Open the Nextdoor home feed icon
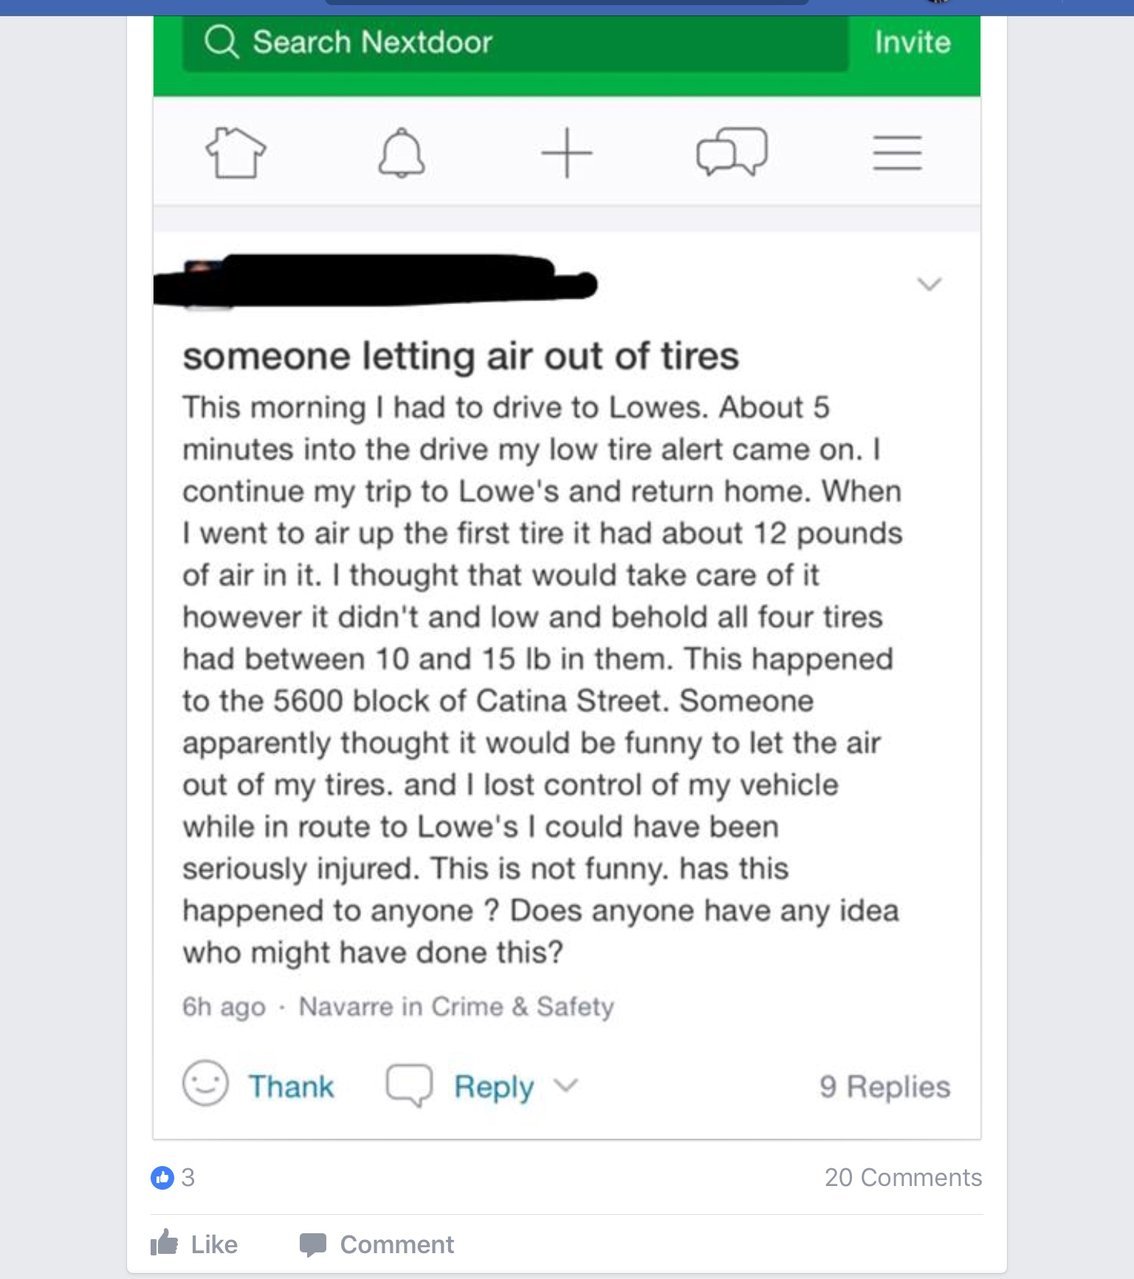Screen dimensions: 1134x1279 coord(236,154)
